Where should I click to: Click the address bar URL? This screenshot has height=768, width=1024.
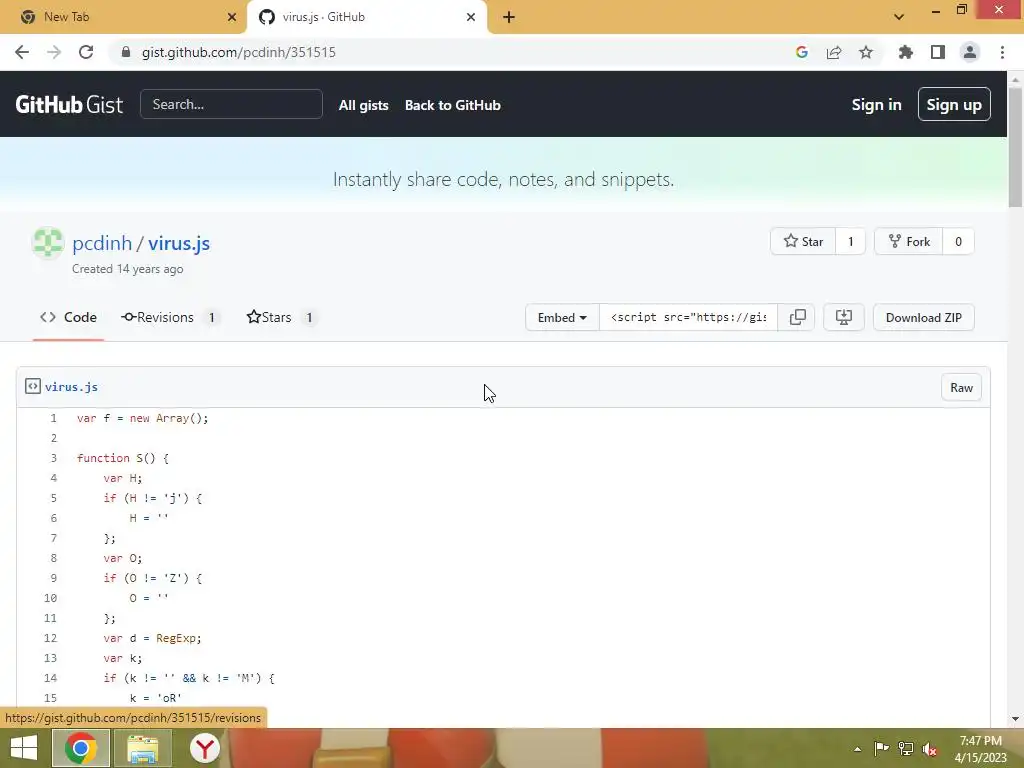click(238, 52)
